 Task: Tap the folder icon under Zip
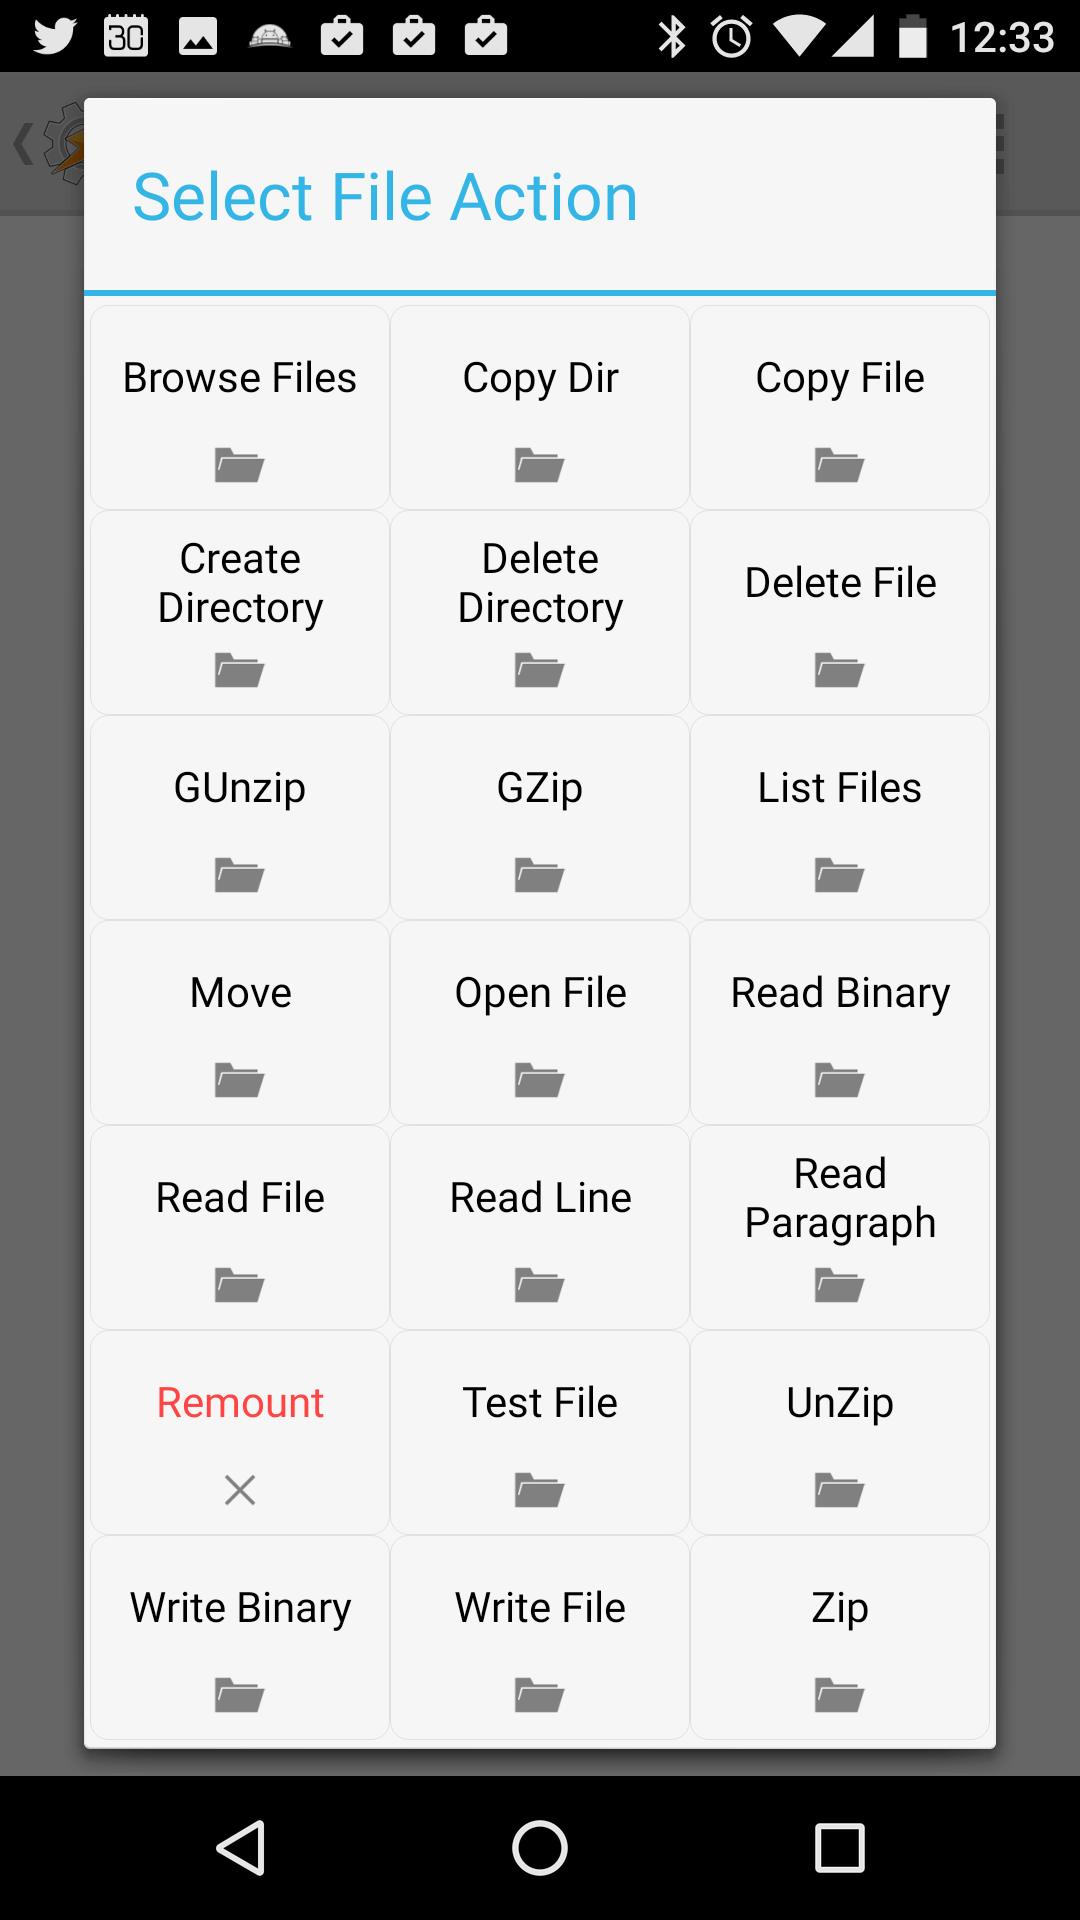(840, 1695)
